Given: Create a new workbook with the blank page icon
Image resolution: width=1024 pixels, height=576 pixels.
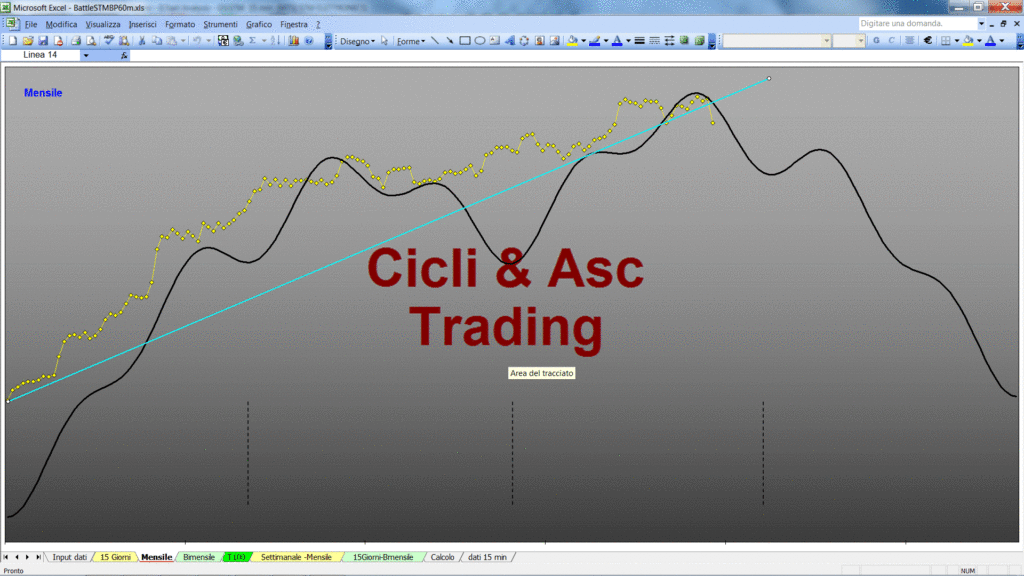Looking at the screenshot, I should [x=12, y=40].
